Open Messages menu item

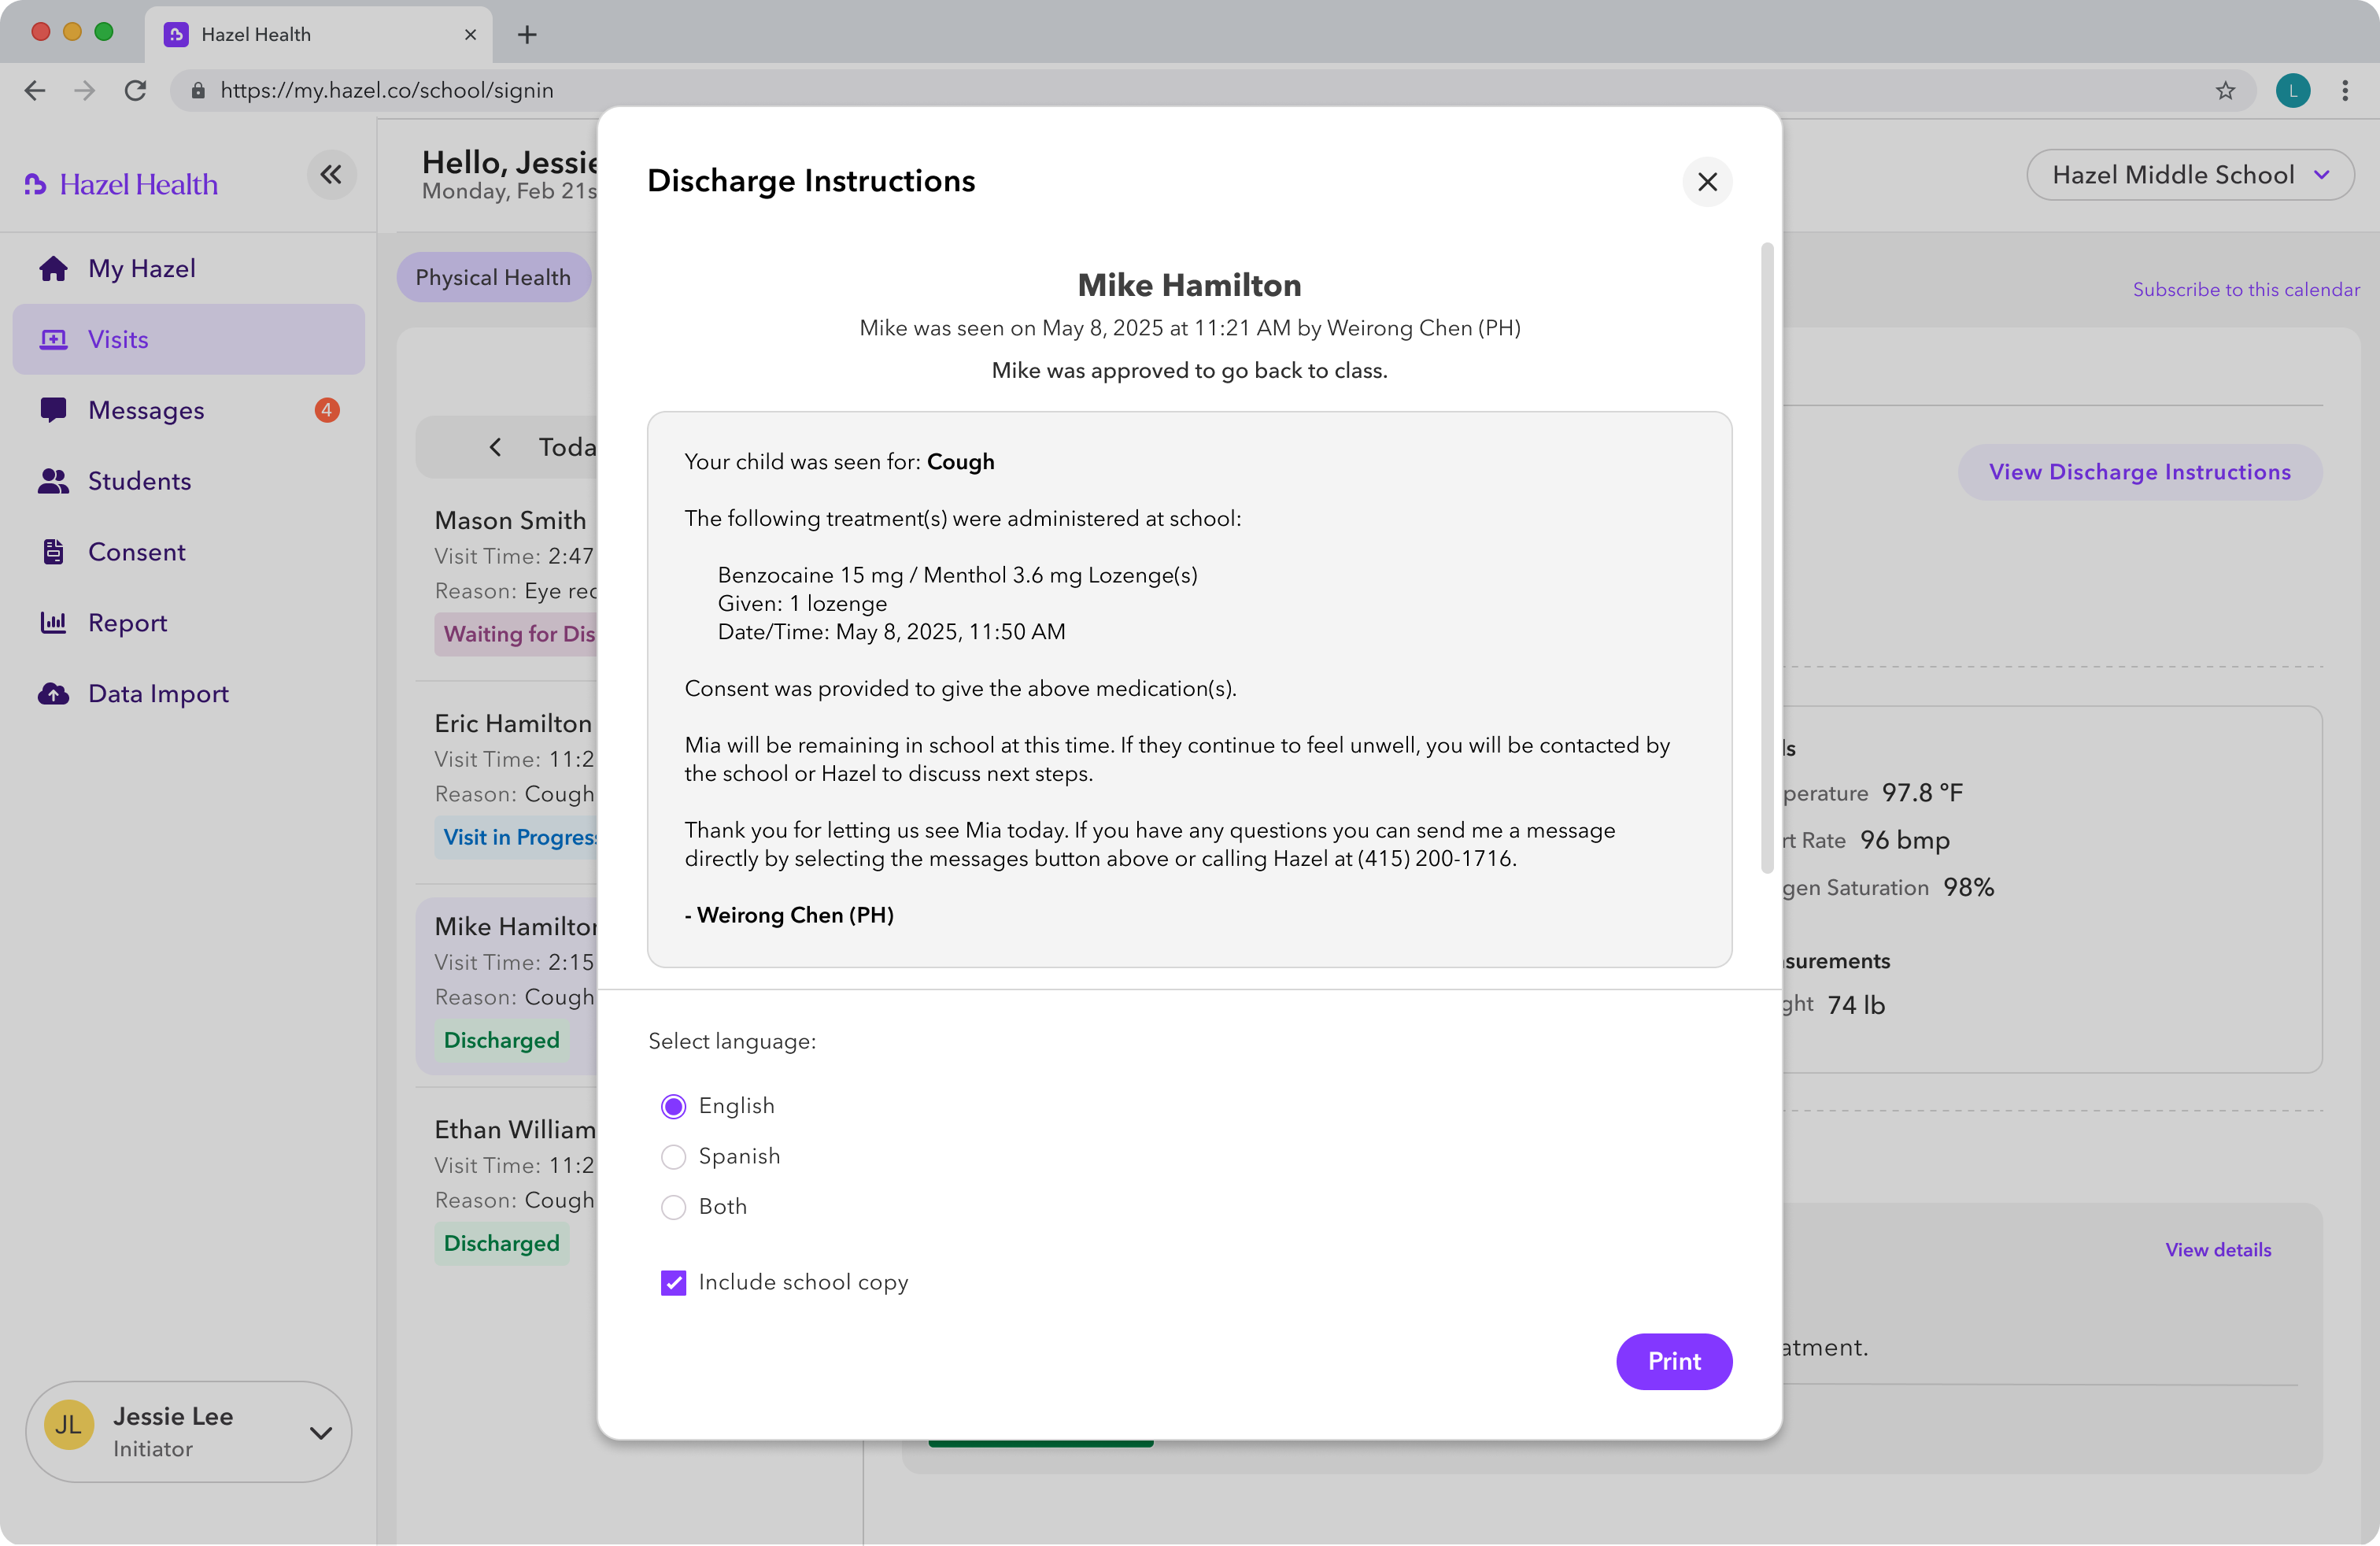point(189,410)
